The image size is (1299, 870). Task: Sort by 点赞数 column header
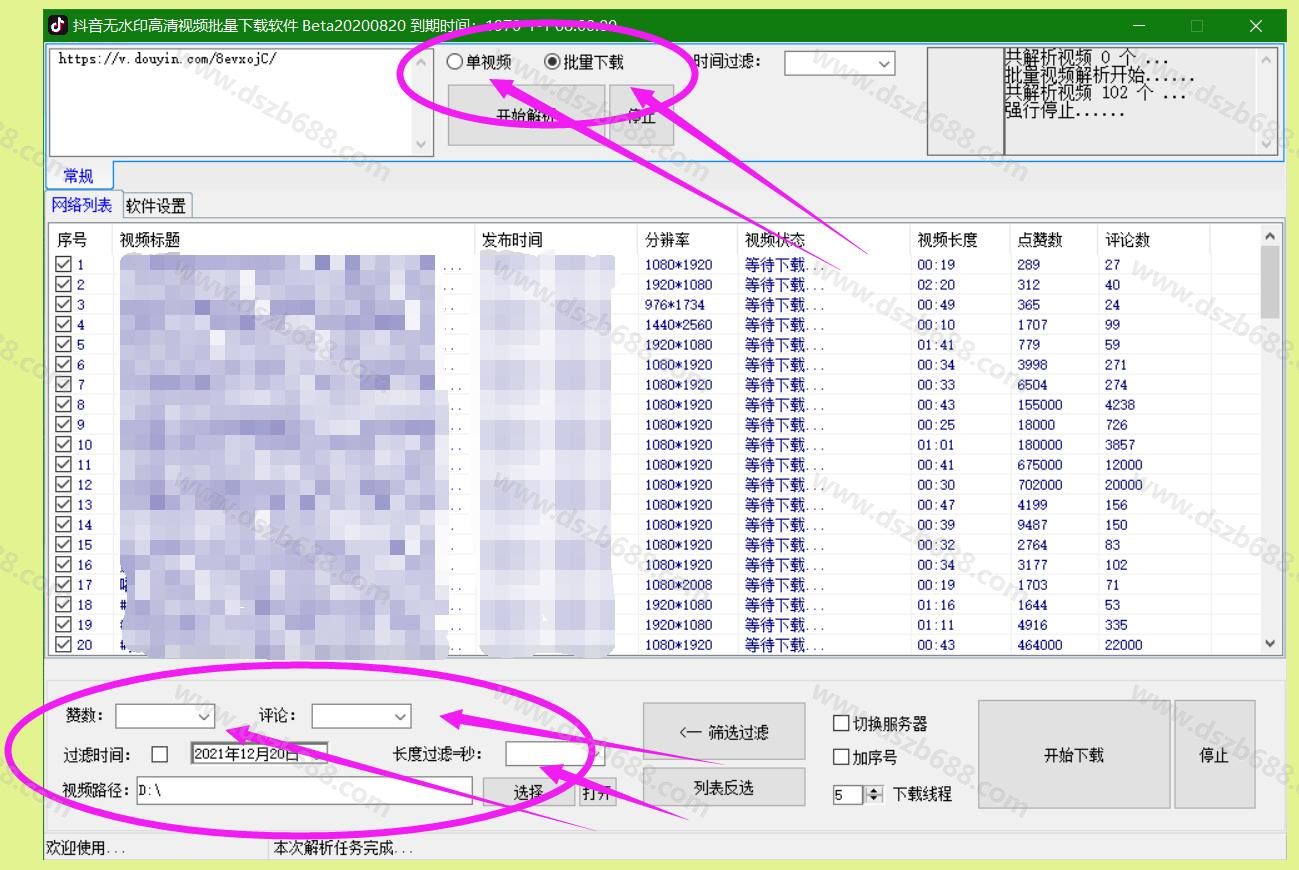tap(1053, 240)
